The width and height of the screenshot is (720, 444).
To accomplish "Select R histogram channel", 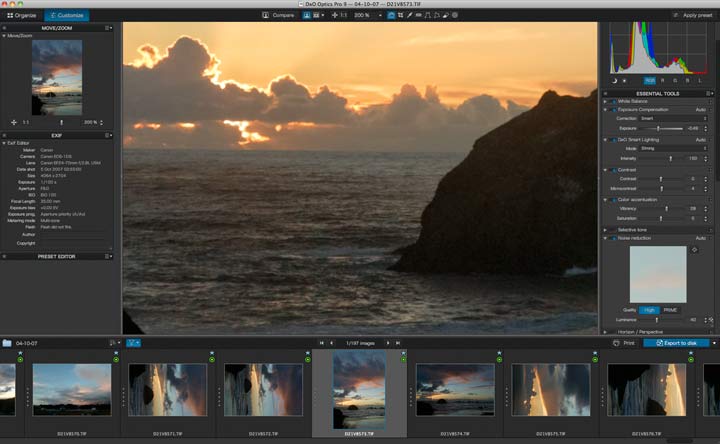I will coord(662,80).
